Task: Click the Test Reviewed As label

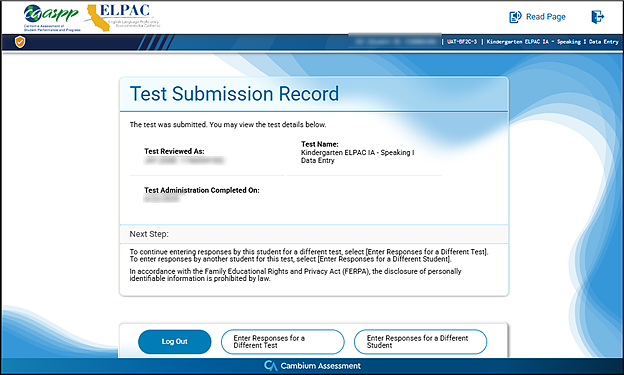Action: point(174,151)
